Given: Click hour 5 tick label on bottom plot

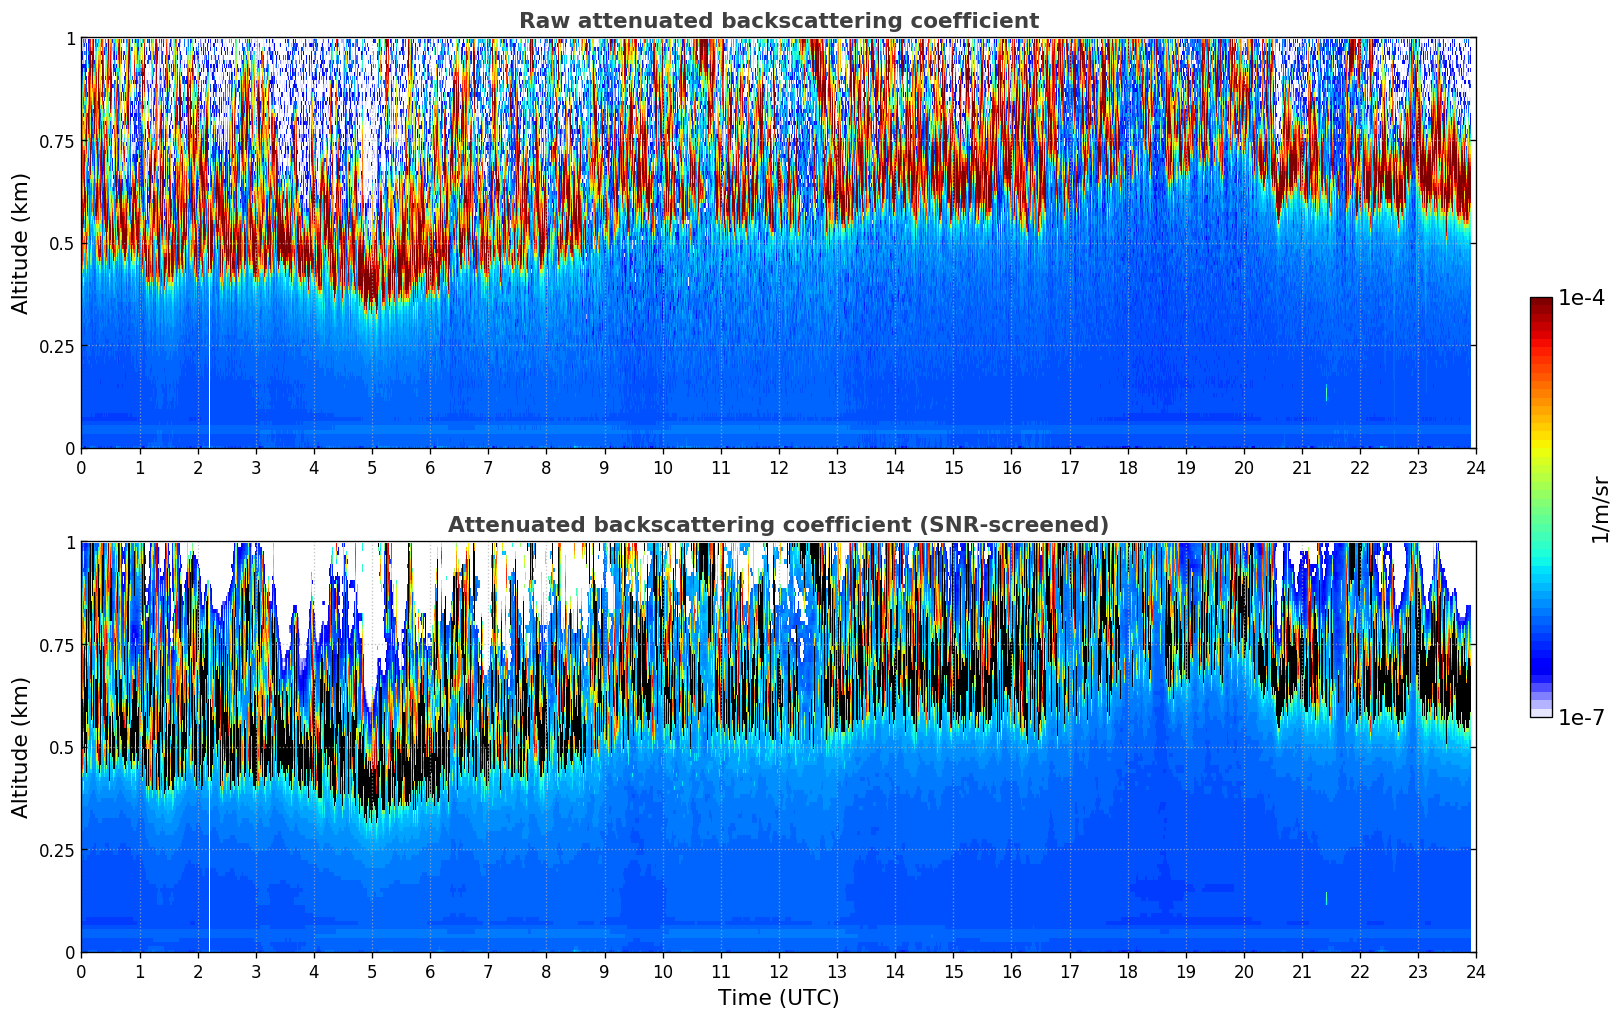Looking at the screenshot, I should 372,972.
